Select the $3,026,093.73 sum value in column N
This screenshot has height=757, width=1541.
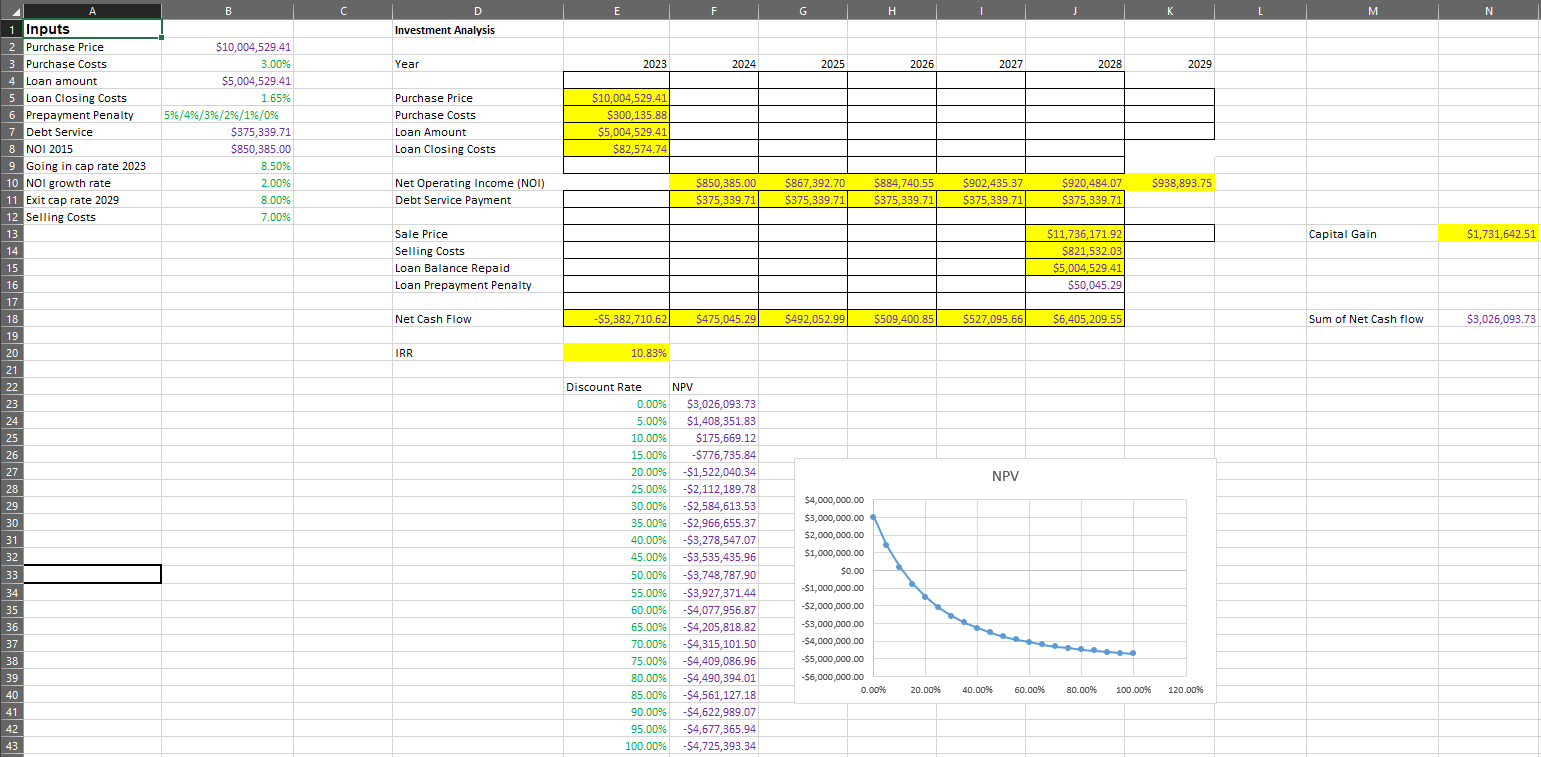tap(1488, 319)
